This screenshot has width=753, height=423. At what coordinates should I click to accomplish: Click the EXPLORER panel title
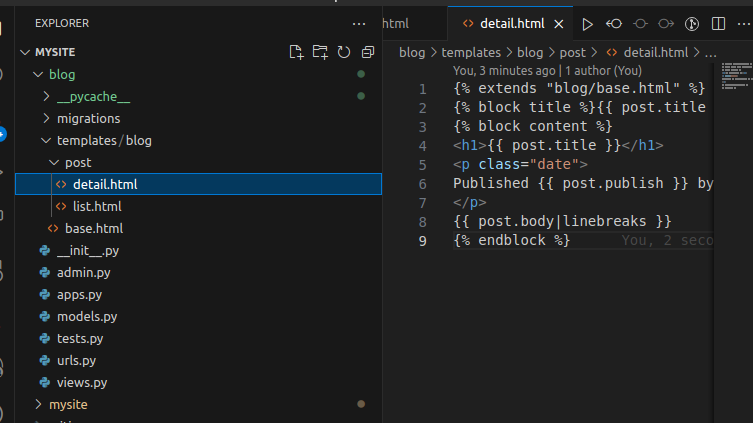[62, 23]
